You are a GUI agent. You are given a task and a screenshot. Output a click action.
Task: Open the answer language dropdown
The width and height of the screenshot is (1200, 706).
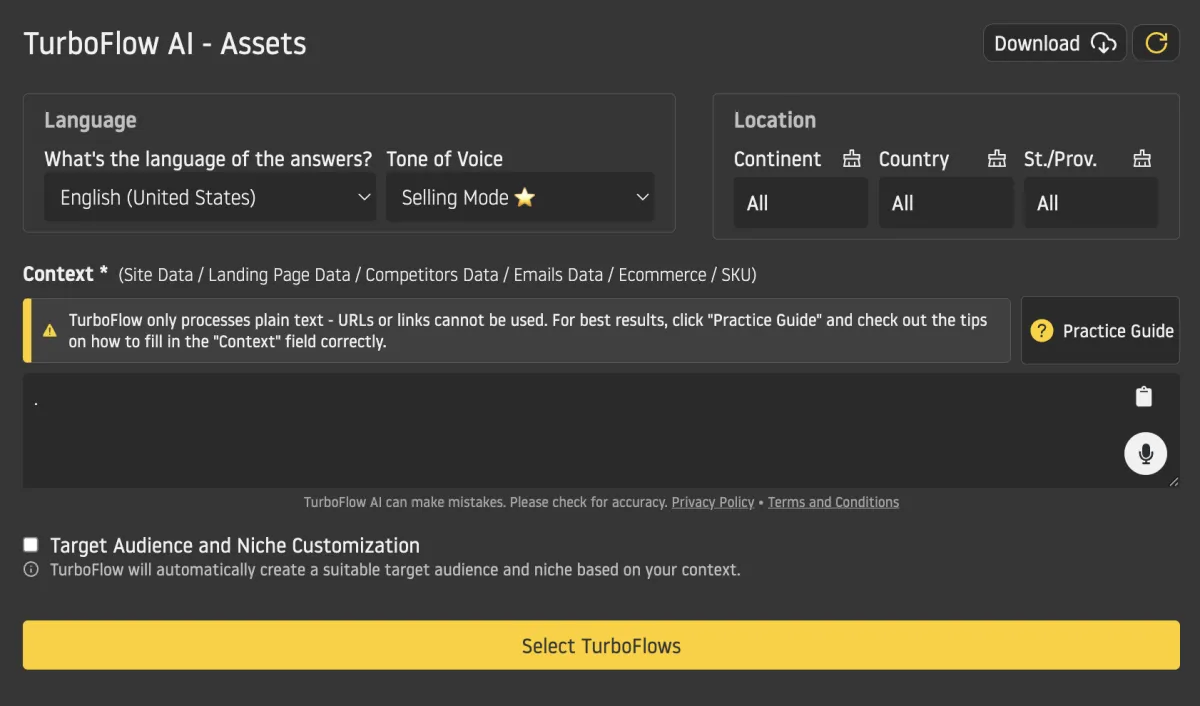pyautogui.click(x=210, y=197)
